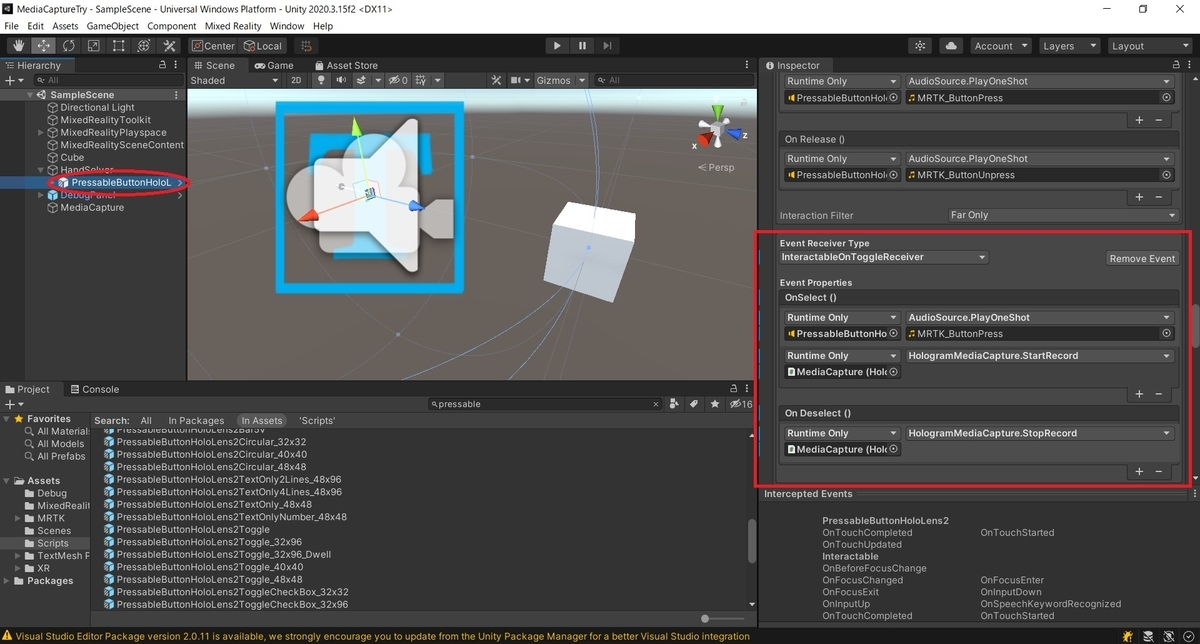Toggle 2D view mode in the Scene
Viewport: 1200px width, 644px height.
(x=296, y=81)
